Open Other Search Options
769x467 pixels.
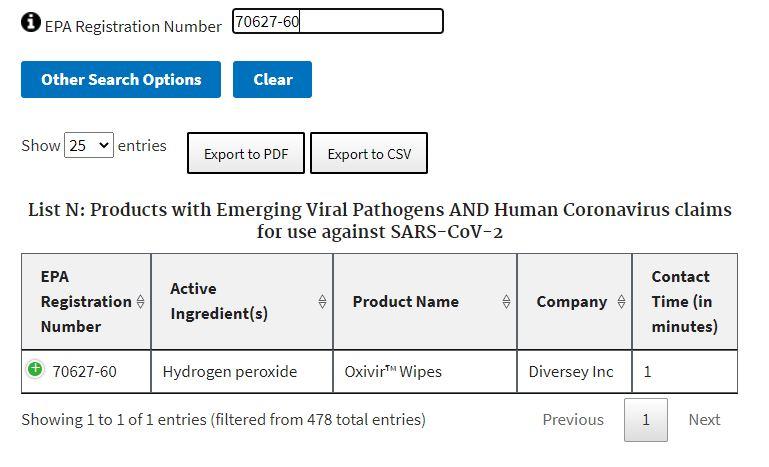(x=121, y=80)
